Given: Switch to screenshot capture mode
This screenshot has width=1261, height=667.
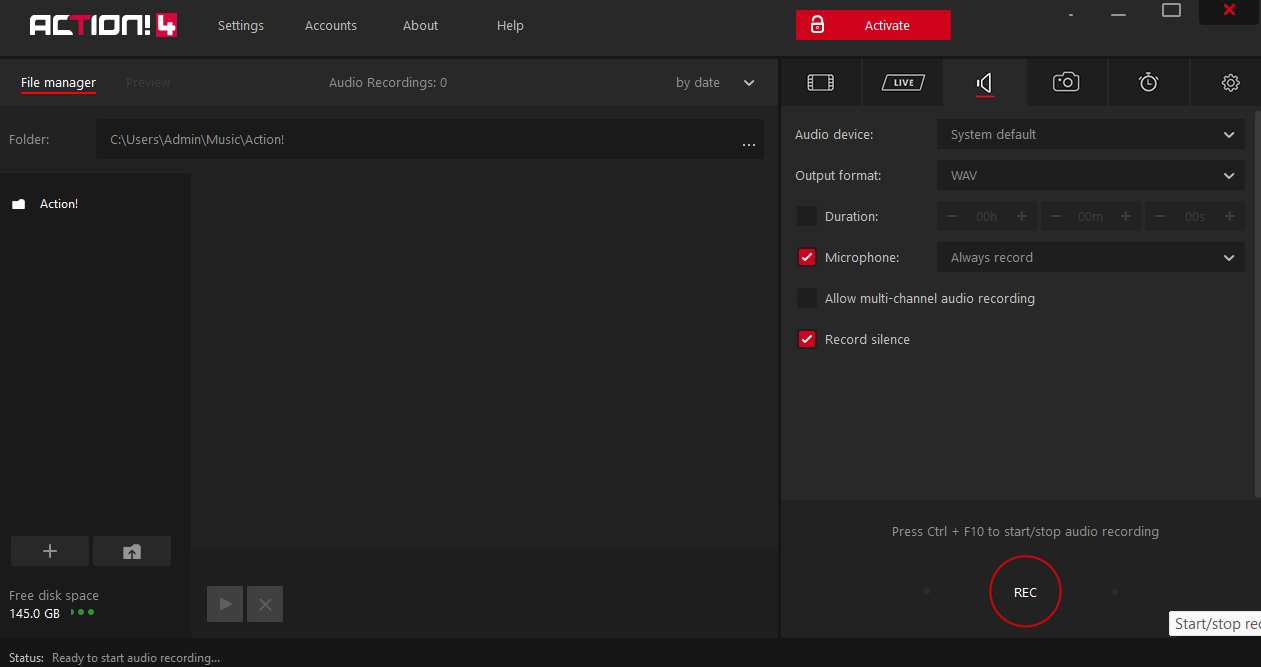Looking at the screenshot, I should 1066,82.
